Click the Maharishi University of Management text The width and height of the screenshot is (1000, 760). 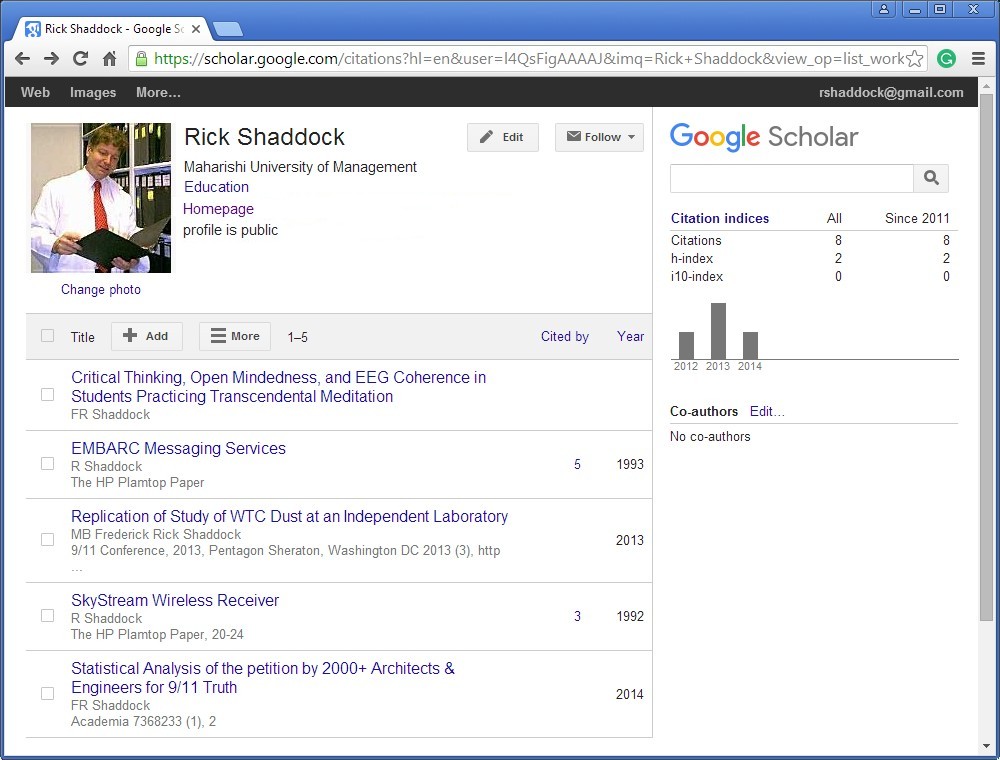[x=300, y=166]
